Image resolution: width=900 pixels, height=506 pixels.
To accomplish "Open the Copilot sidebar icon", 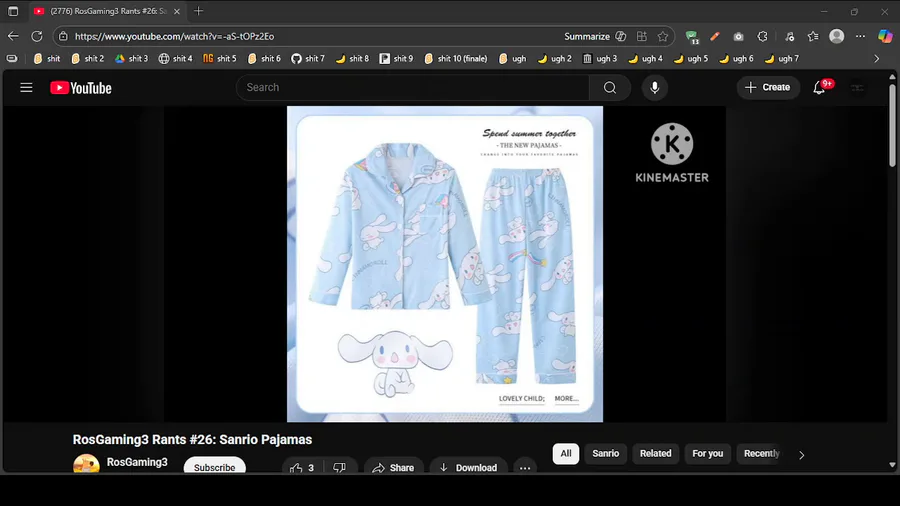I will [885, 36].
